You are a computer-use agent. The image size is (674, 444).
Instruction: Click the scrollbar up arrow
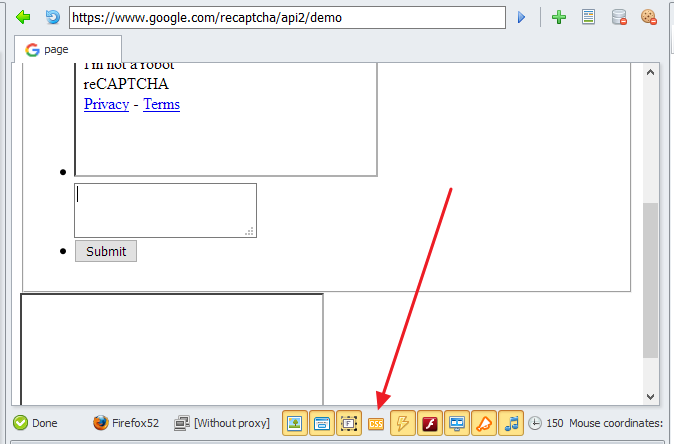point(650,72)
